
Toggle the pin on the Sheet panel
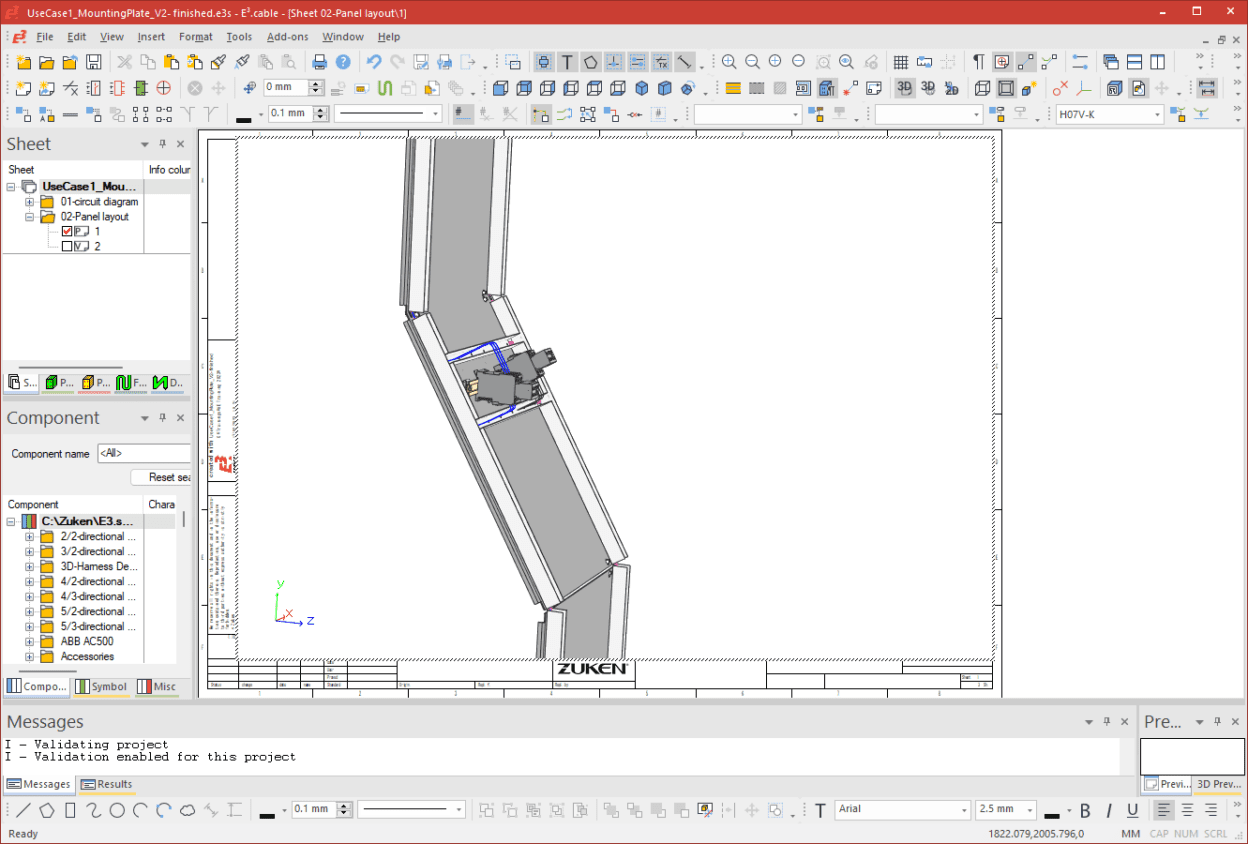[x=160, y=143]
